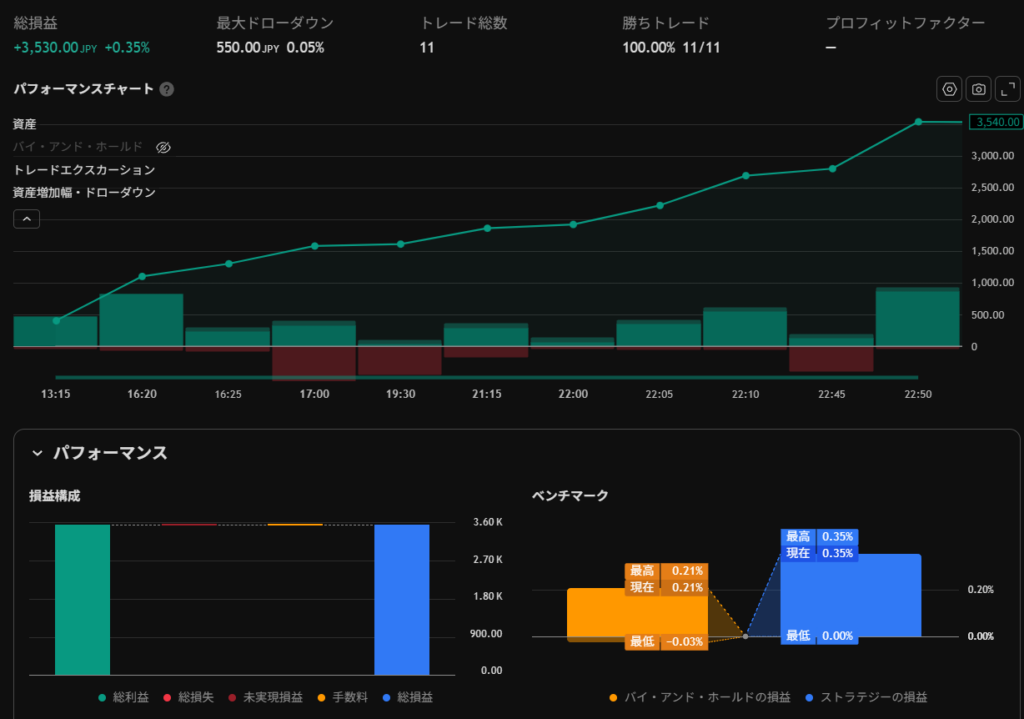Viewport: 1024px width, 719px height.
Task: Click the help icon beside パフォーマンスチャート
Action: tap(167, 89)
